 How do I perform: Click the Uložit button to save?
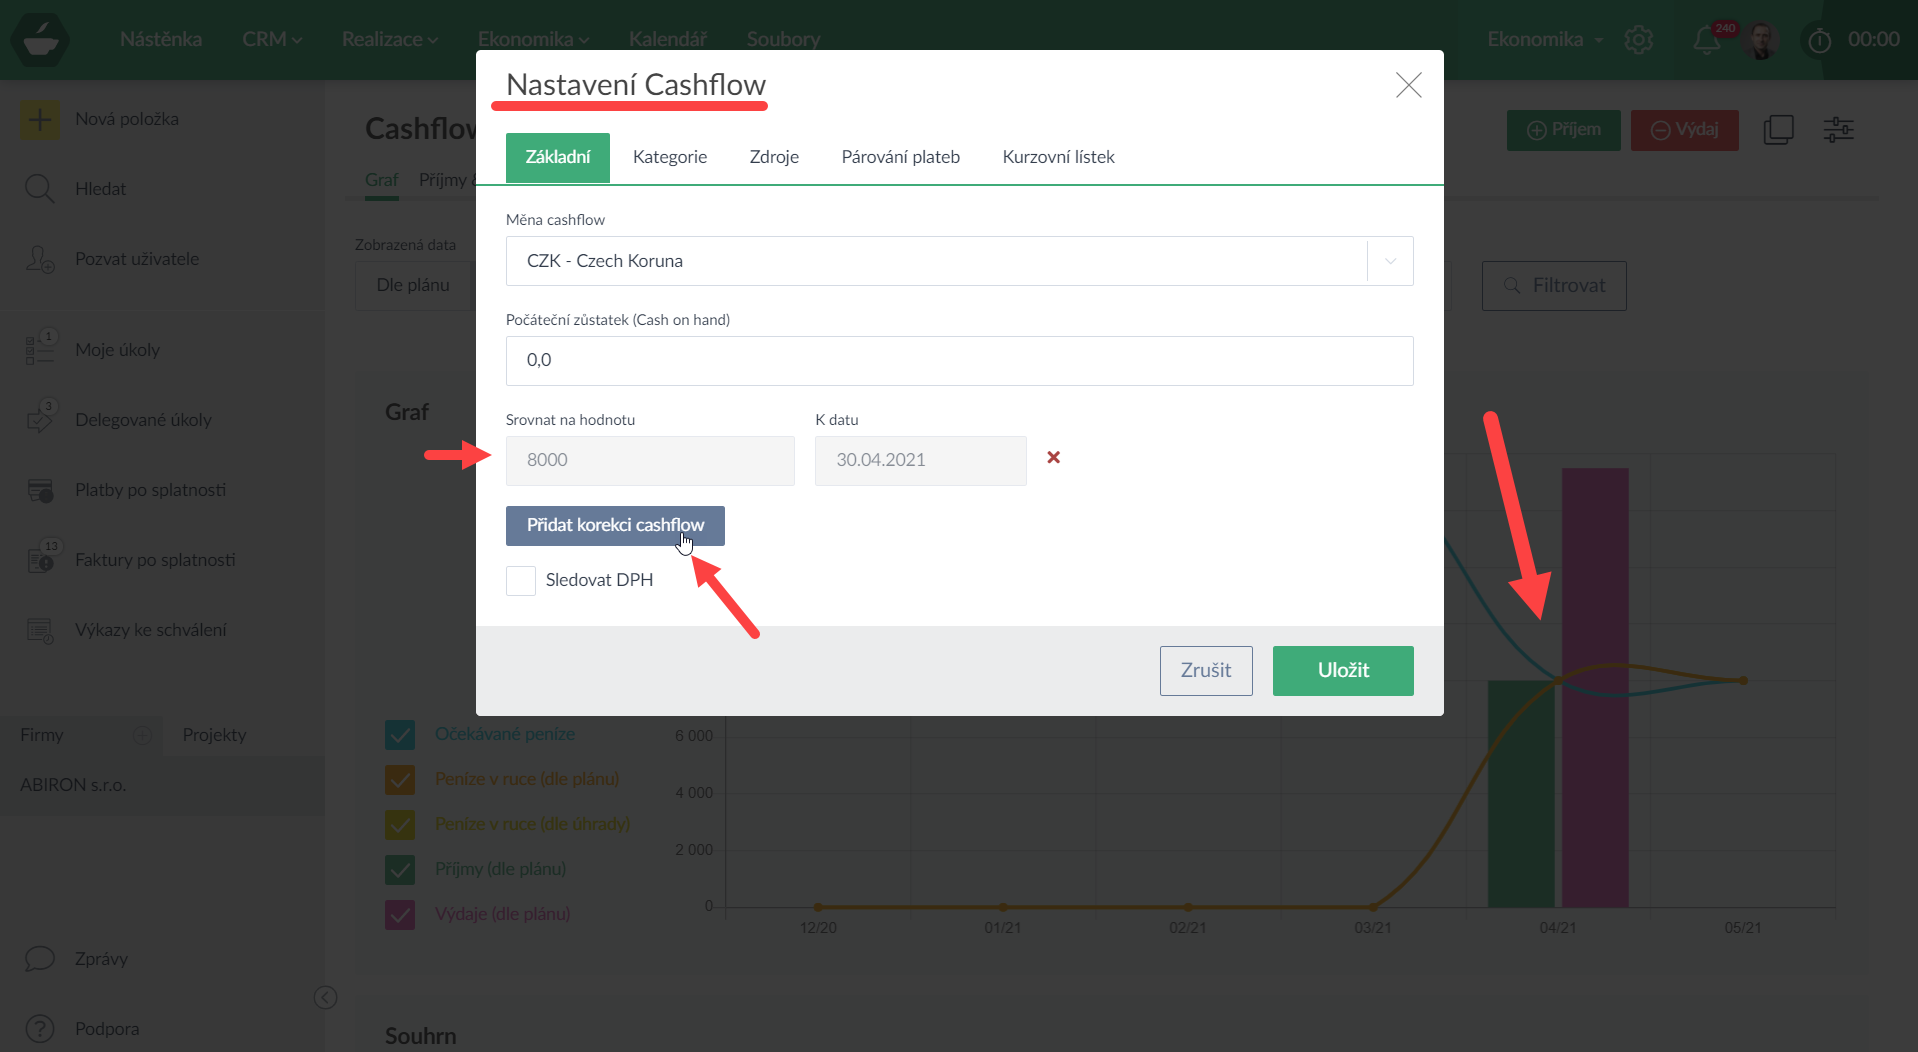[1342, 671]
